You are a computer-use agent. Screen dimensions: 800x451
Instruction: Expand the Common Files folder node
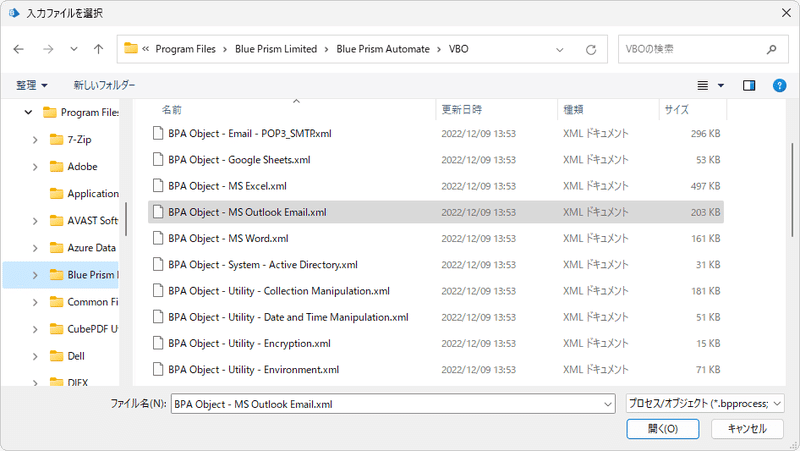coord(35,302)
